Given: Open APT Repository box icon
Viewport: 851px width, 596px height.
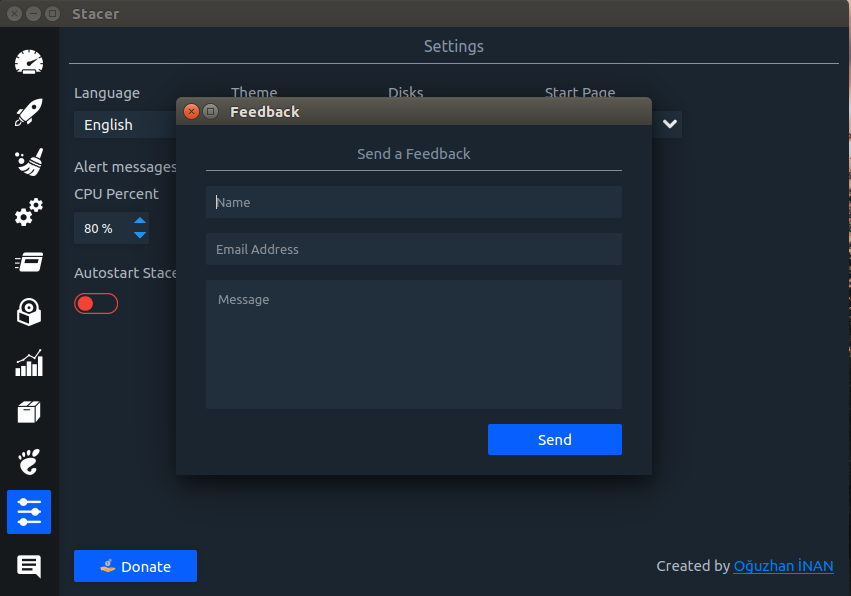Looking at the screenshot, I should (x=29, y=412).
